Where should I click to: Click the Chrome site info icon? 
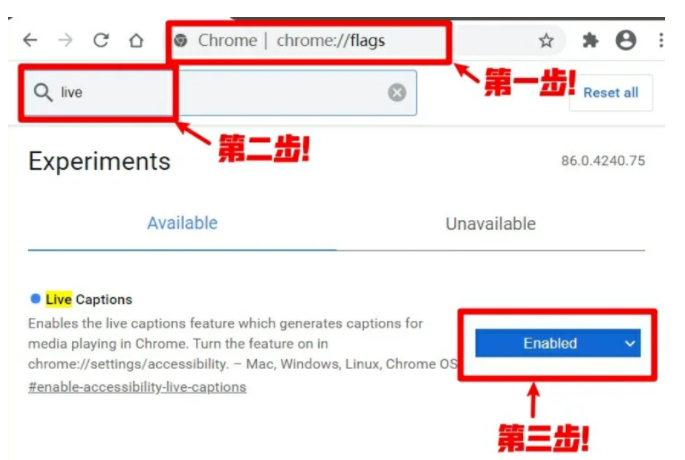[181, 41]
